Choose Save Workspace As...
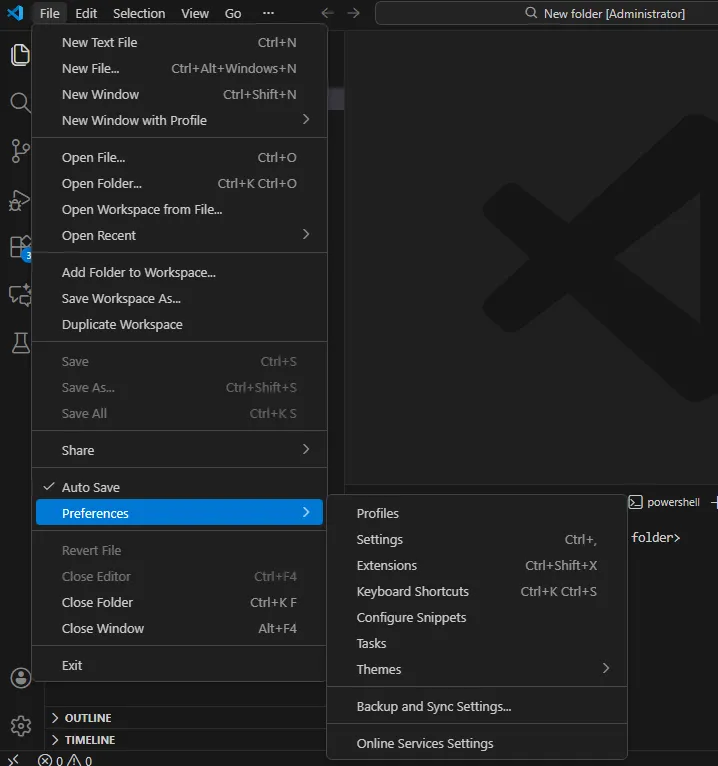The image size is (718, 766). click(179, 298)
